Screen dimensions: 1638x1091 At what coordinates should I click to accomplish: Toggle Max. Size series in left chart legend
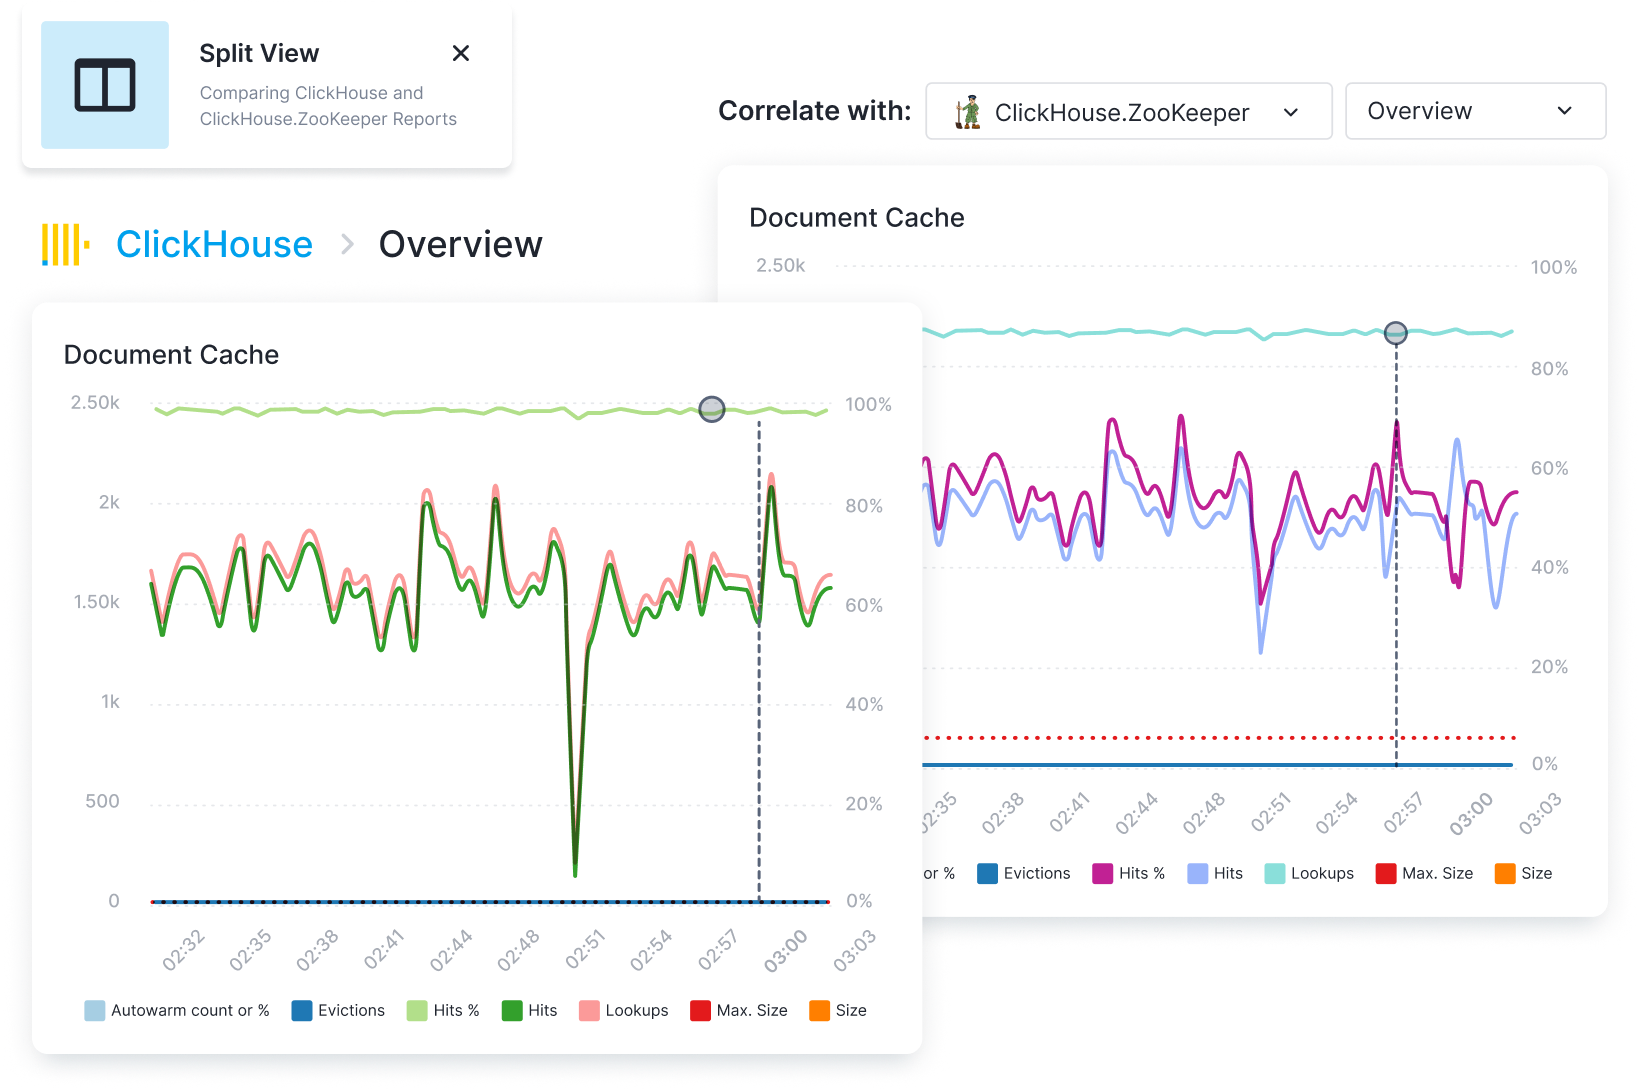click(739, 1010)
